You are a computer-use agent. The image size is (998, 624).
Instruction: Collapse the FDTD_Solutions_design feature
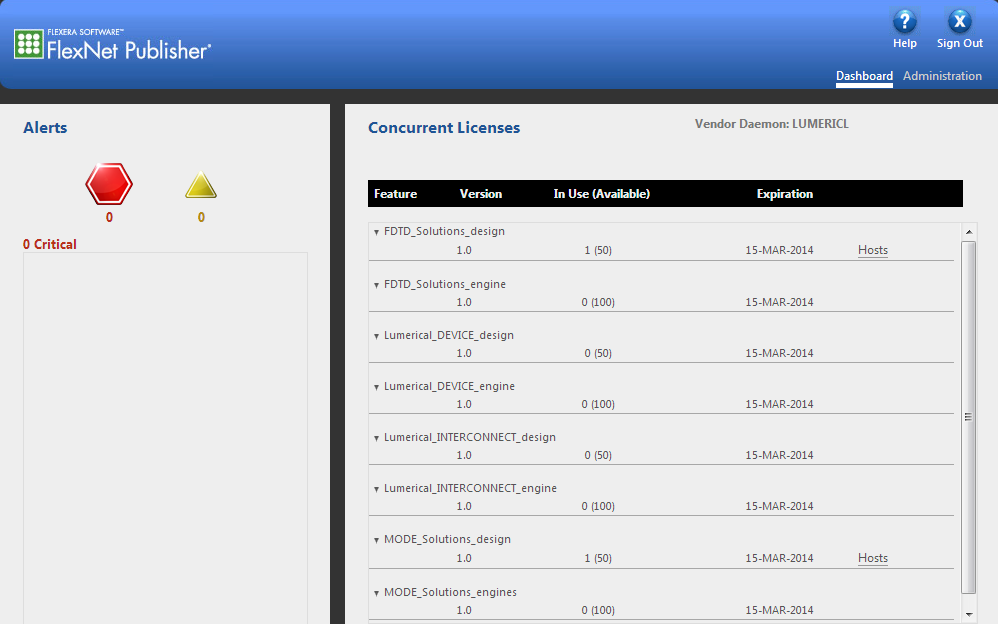(x=376, y=232)
